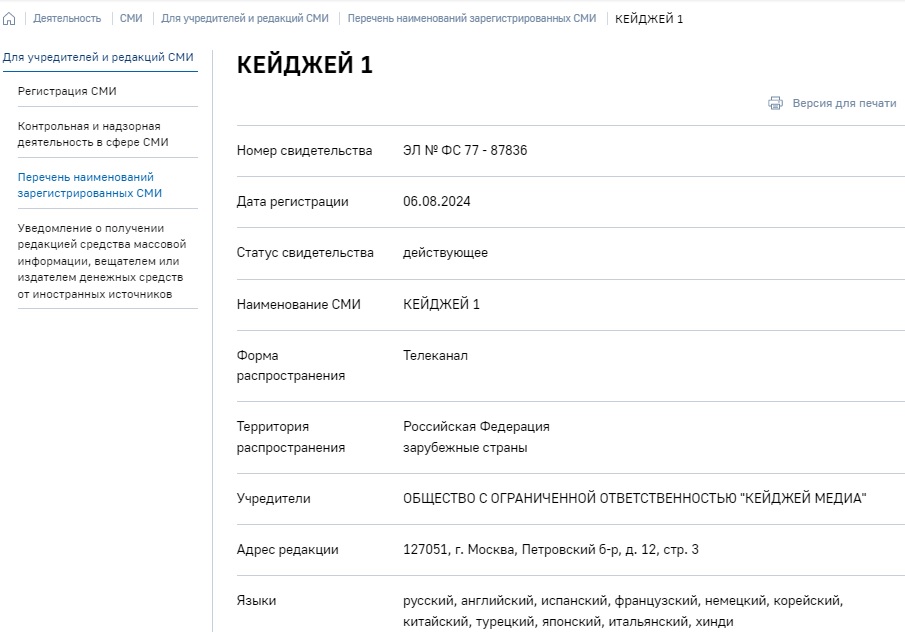Click the page heading 'КЕЙДЖЕЙ 1'
Image resolution: width=905 pixels, height=632 pixels.
click(x=305, y=64)
